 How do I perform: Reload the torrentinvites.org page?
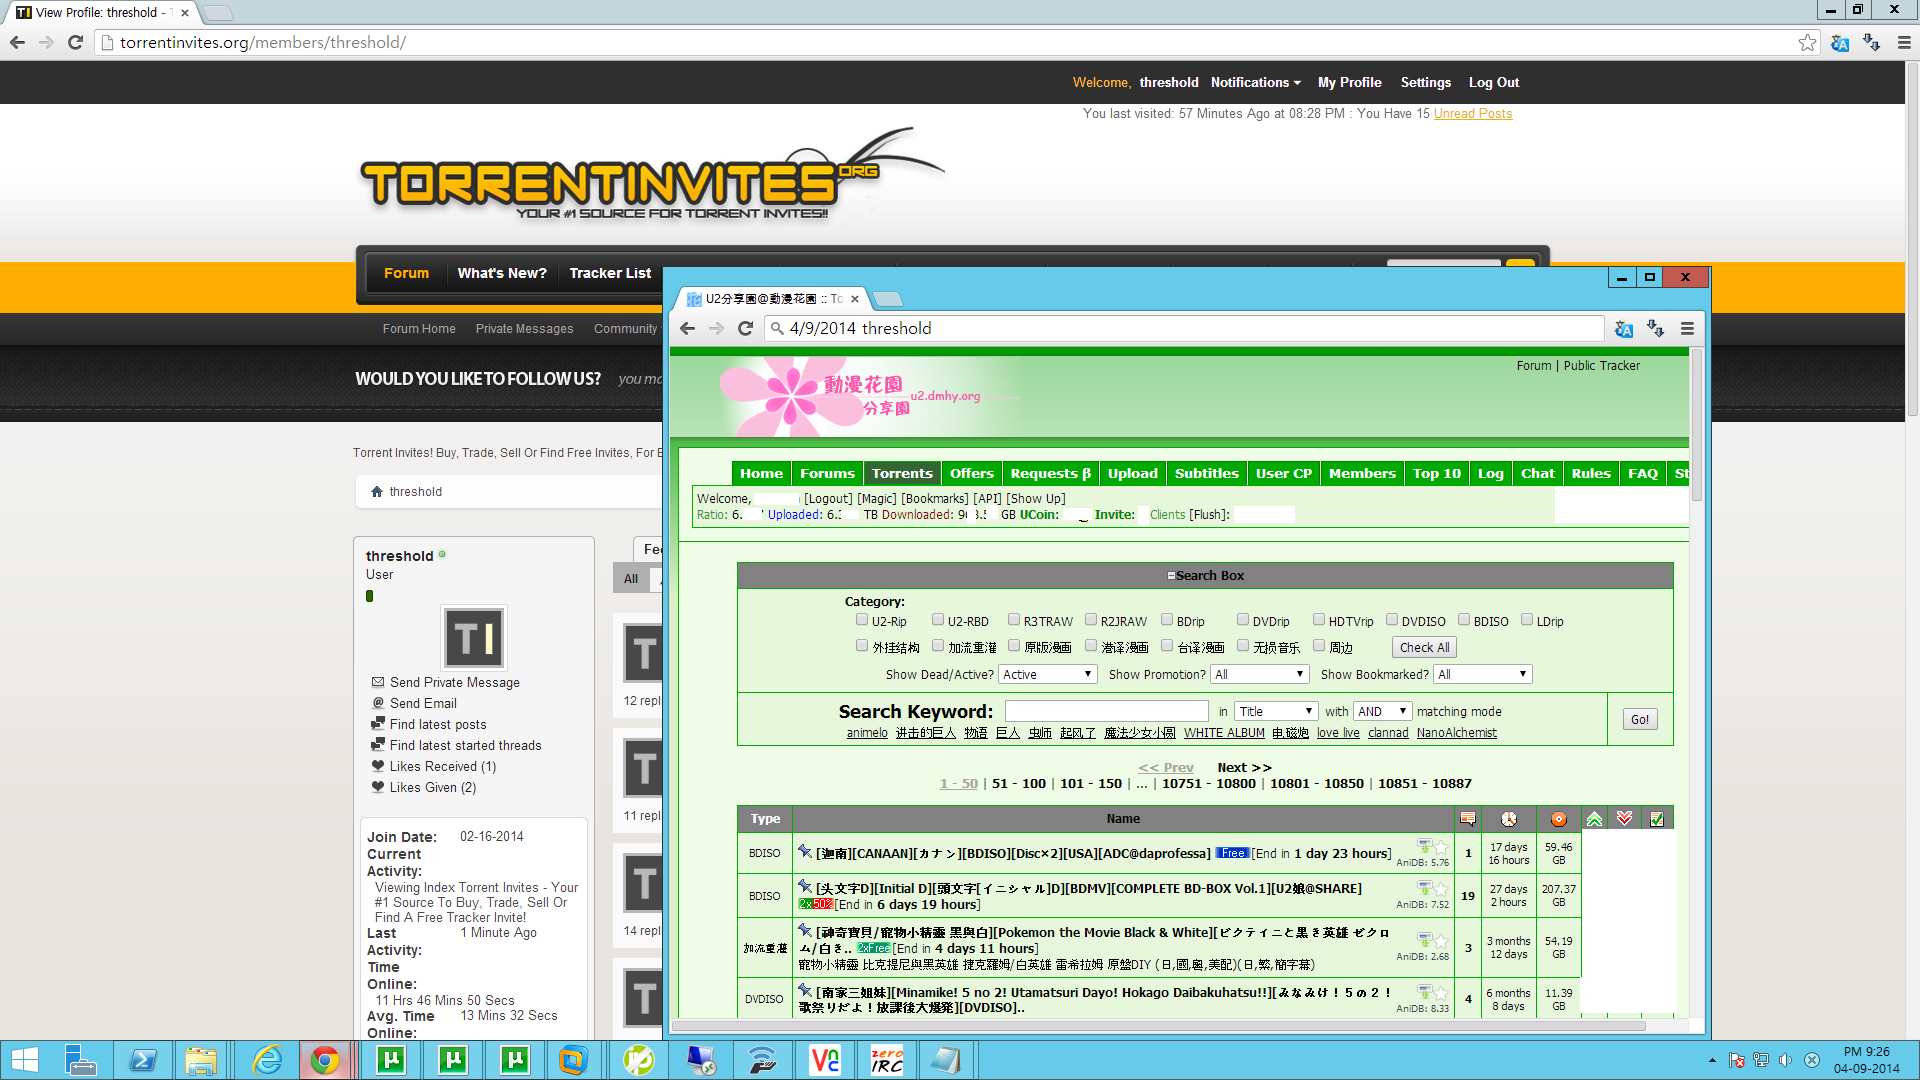pos(75,43)
